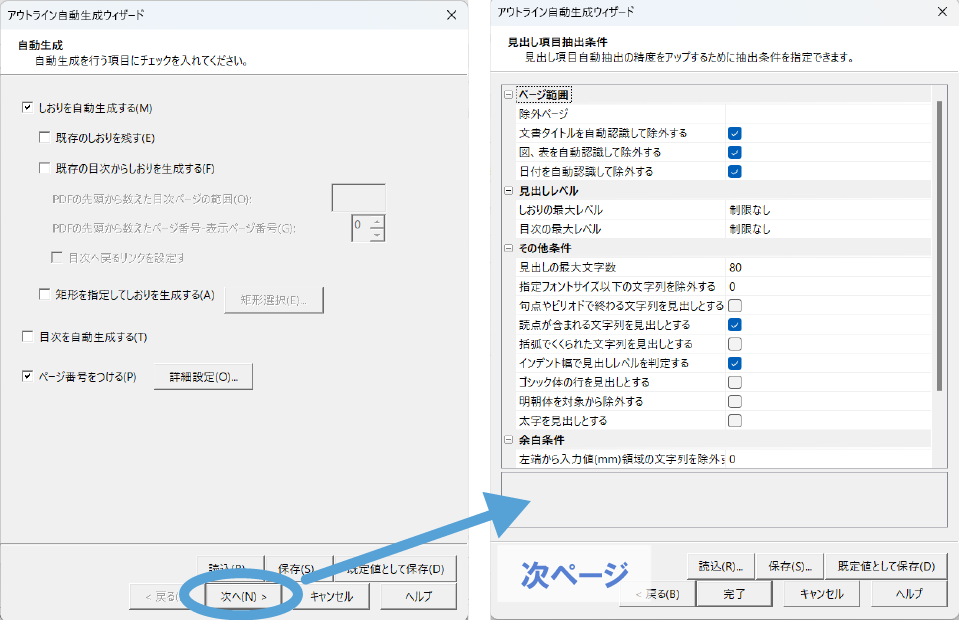Viewport: 959px width, 620px height.
Task: Click 詳細設定(O)... button
Action: pyautogui.click(x=203, y=377)
